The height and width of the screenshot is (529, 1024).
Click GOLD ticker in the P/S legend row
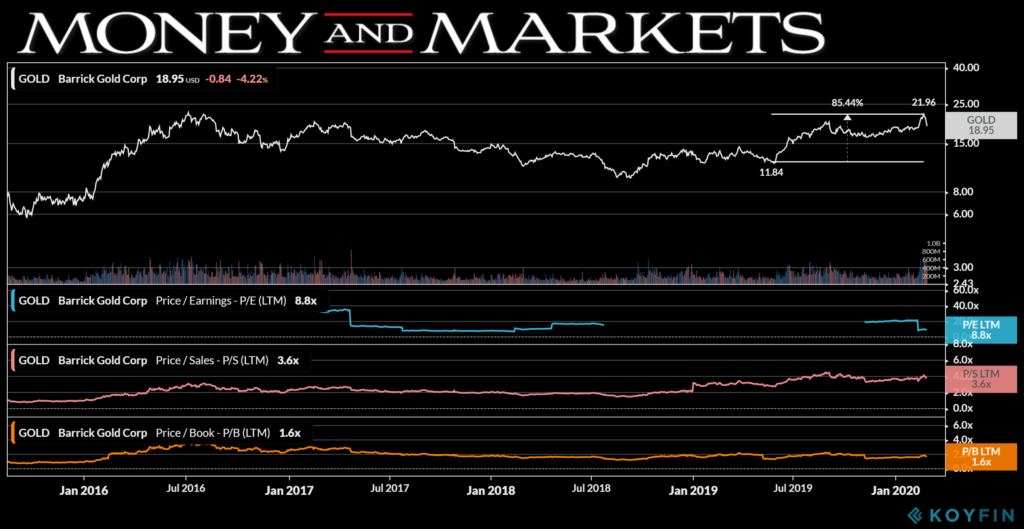(x=34, y=361)
